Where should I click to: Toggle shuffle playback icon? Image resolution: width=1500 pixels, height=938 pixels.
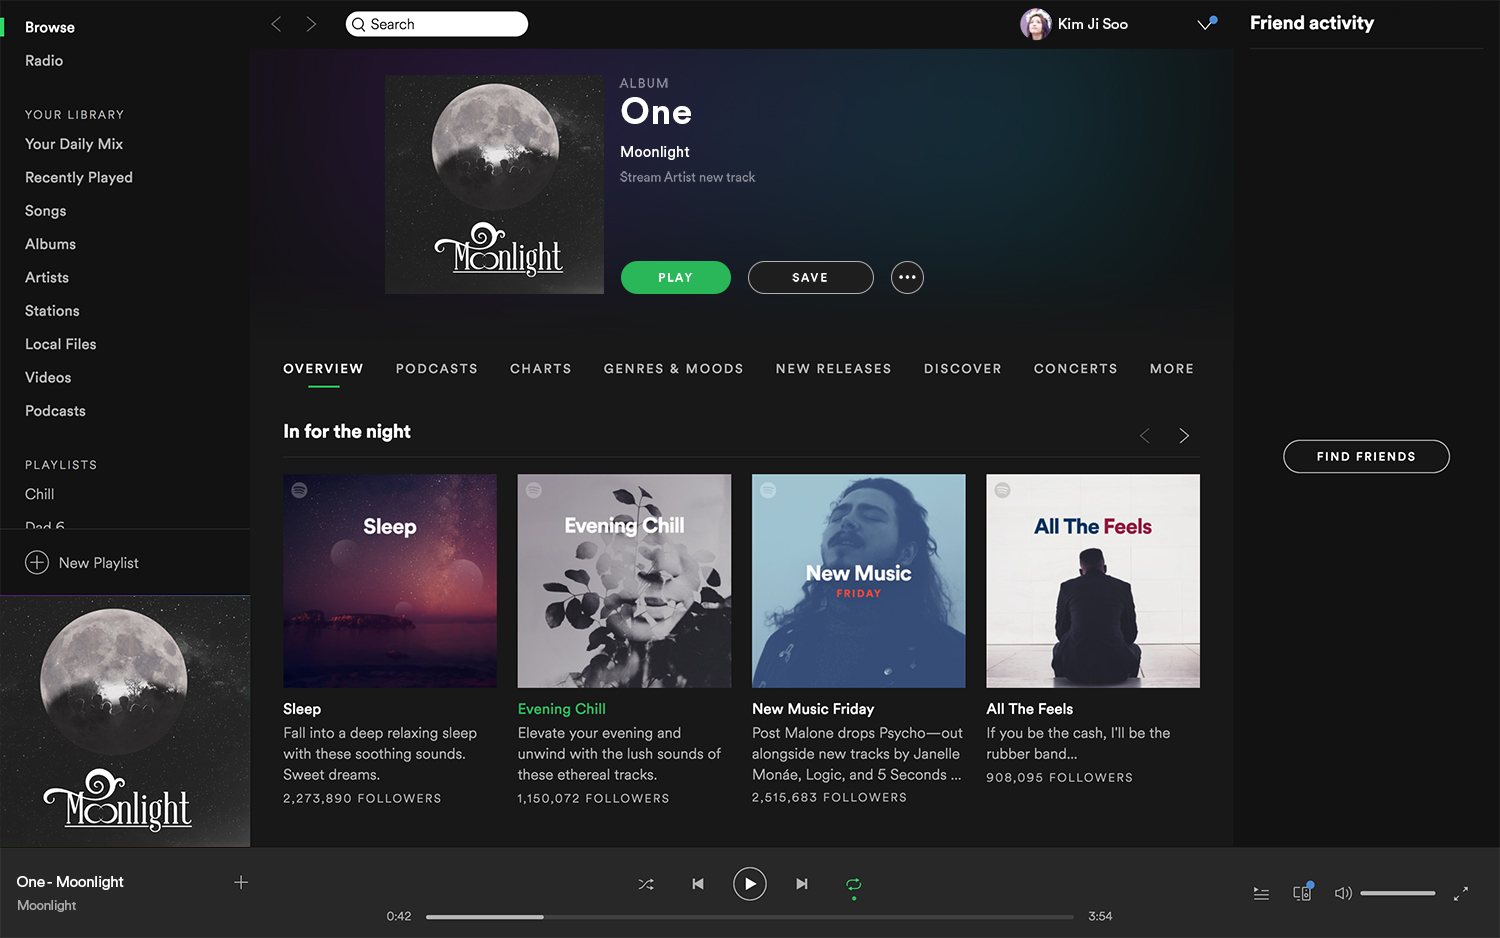pos(646,884)
